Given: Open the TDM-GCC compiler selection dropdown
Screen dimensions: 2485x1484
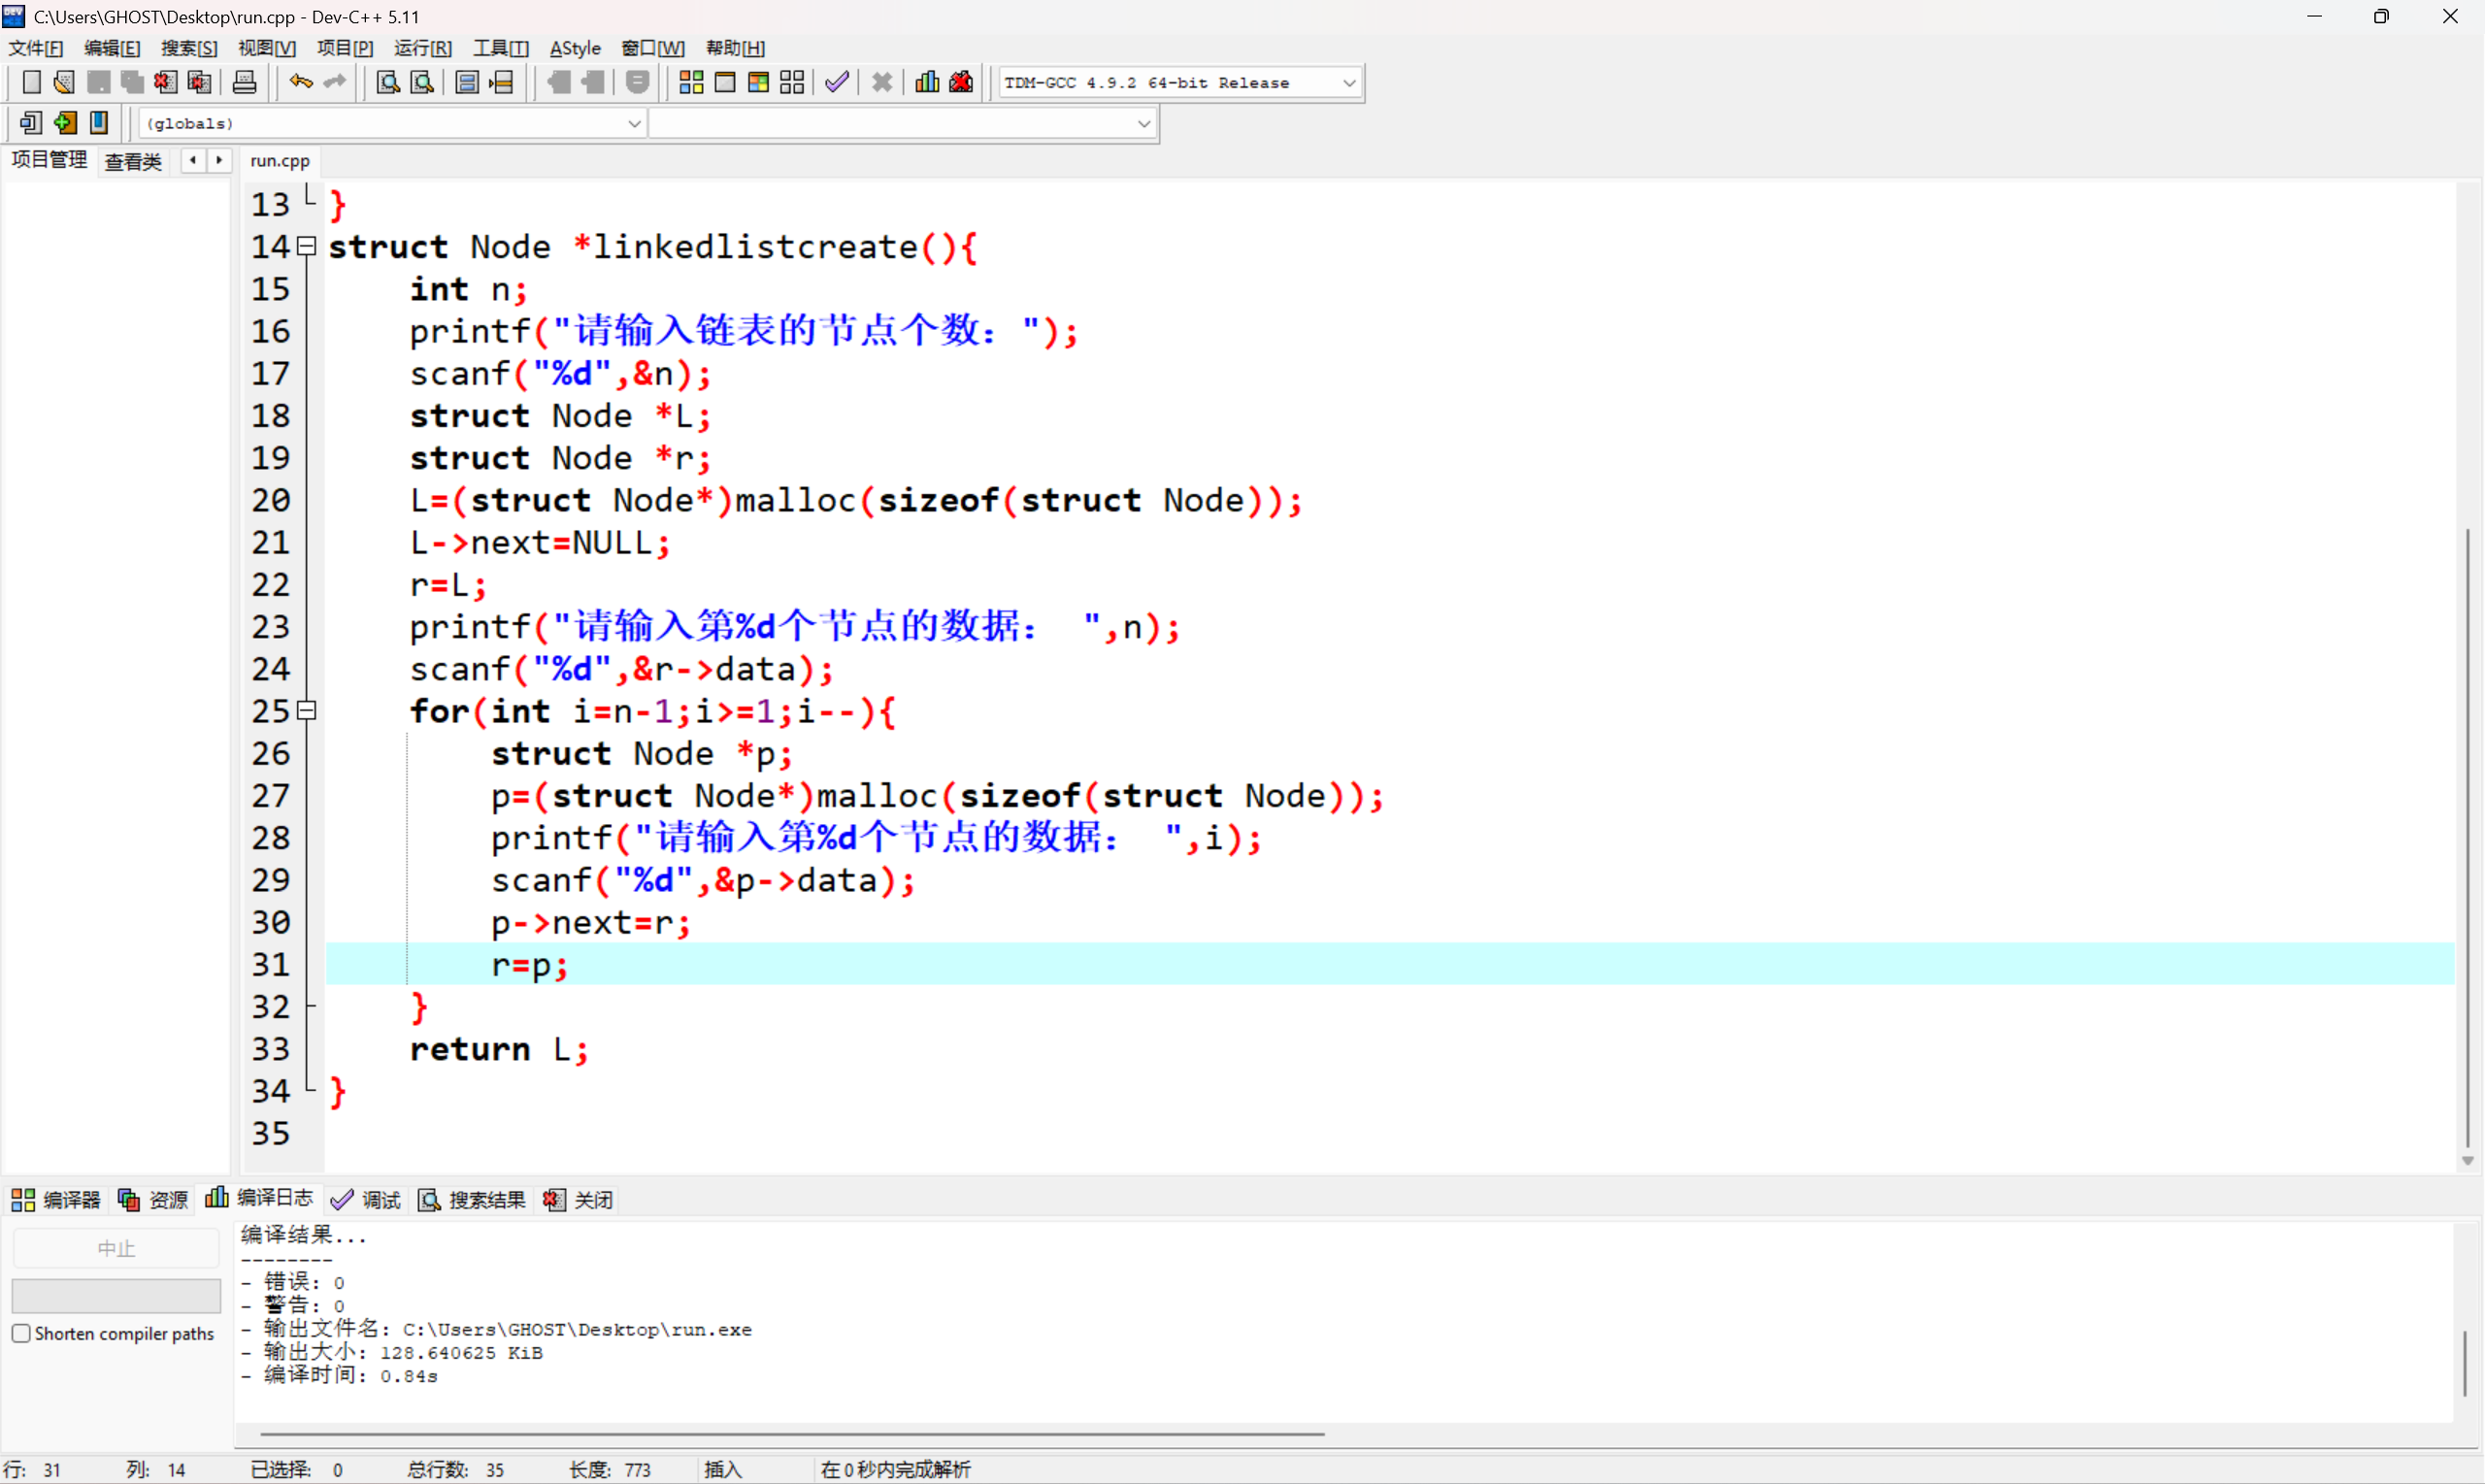Looking at the screenshot, I should 1348,83.
